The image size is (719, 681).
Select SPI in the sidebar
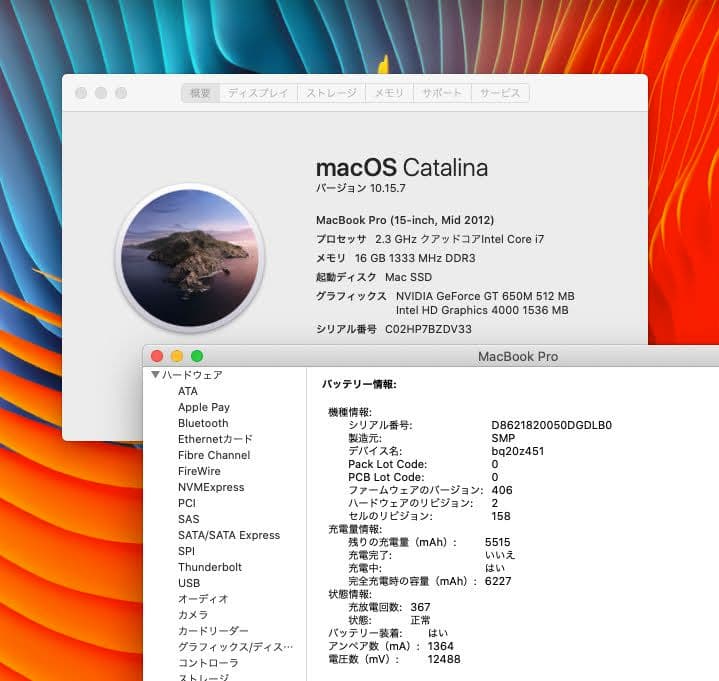(x=186, y=551)
